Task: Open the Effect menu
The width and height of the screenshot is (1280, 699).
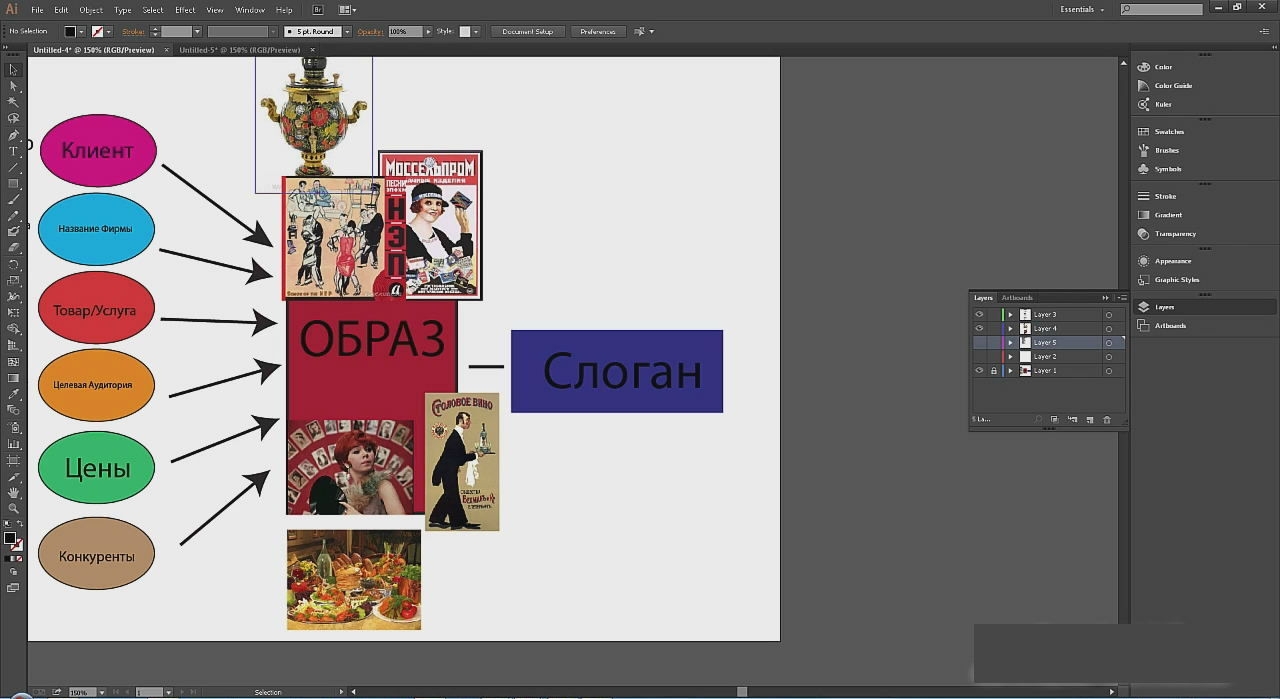Action: click(185, 10)
